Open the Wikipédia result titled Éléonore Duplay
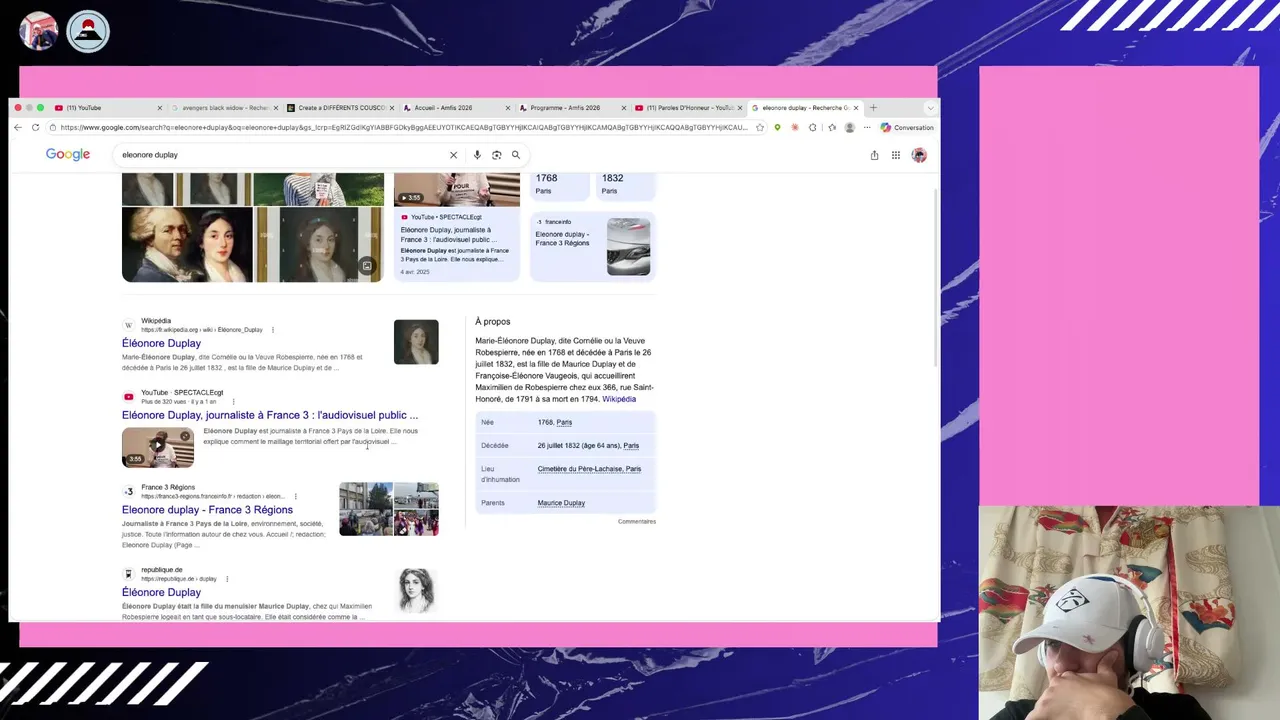The height and width of the screenshot is (720, 1280). tap(161, 343)
